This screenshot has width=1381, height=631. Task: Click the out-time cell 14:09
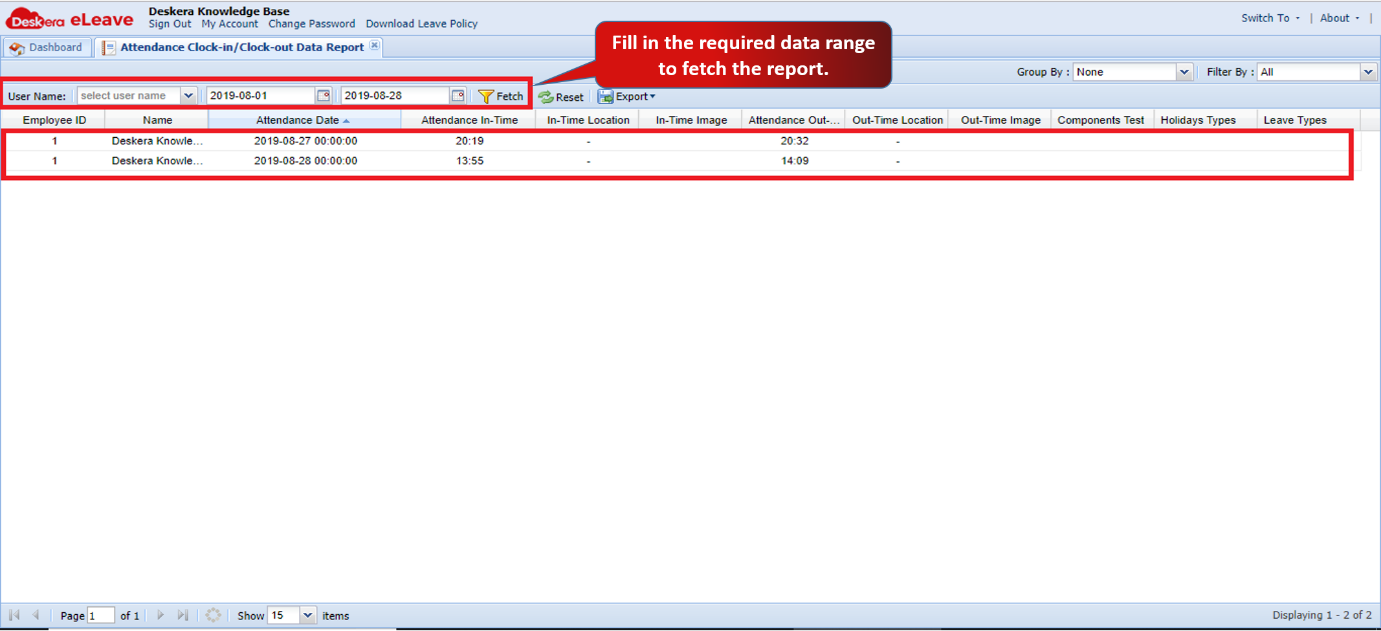tap(794, 161)
